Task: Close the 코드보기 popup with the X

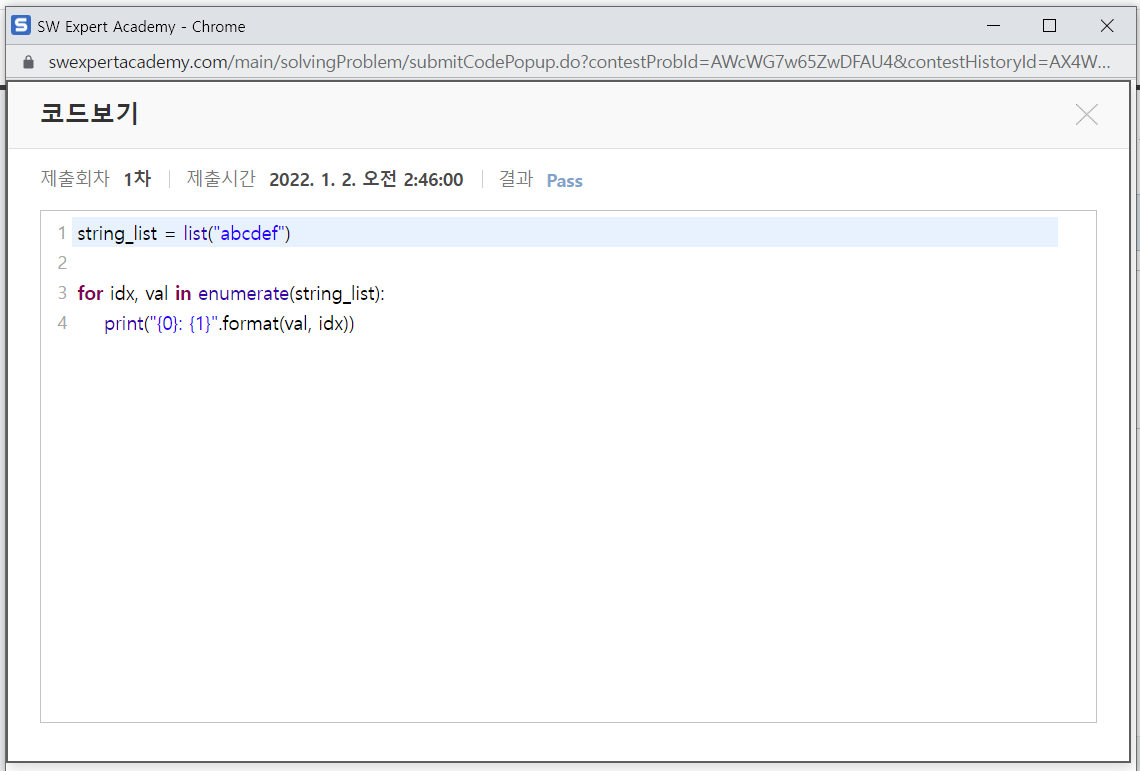Action: [1086, 114]
